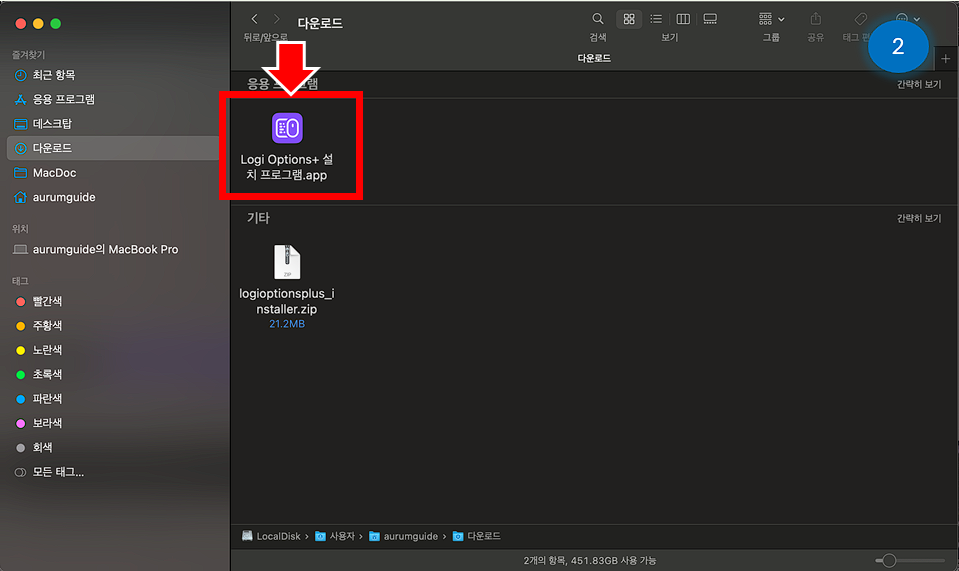Switch to column view
Viewport: 959px width, 571px height.
pos(683,19)
